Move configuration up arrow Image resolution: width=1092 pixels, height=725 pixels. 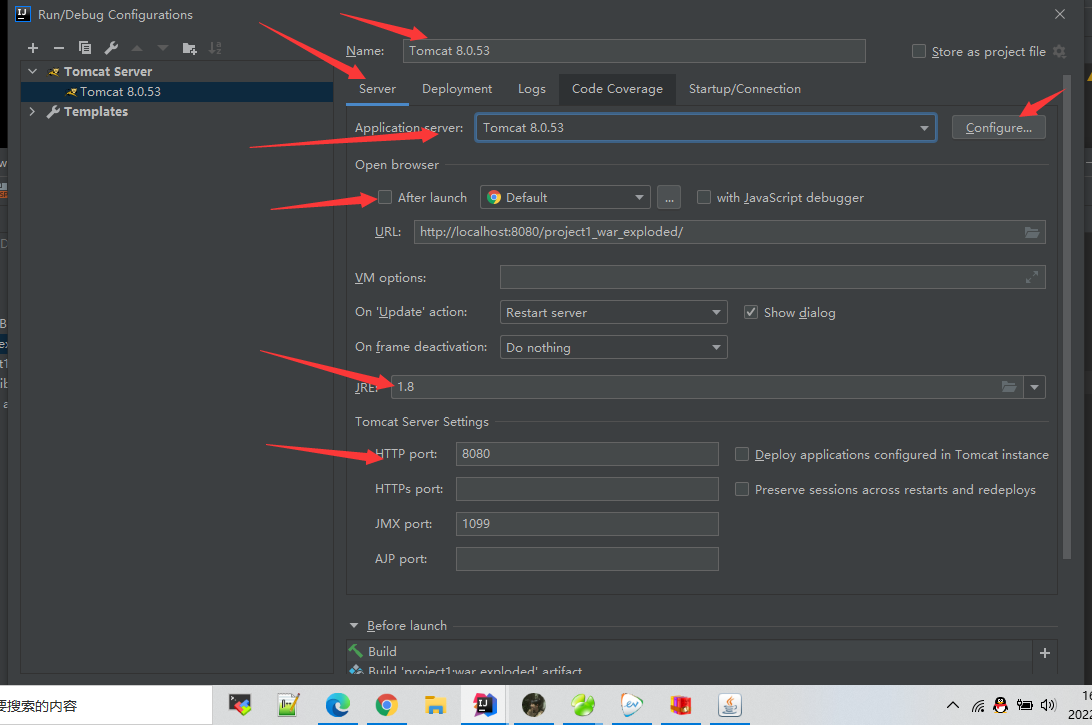coord(136,48)
